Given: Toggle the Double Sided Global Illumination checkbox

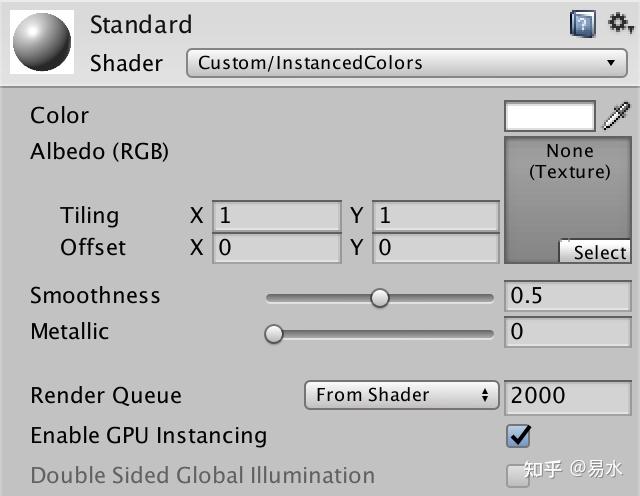Looking at the screenshot, I should (x=518, y=476).
